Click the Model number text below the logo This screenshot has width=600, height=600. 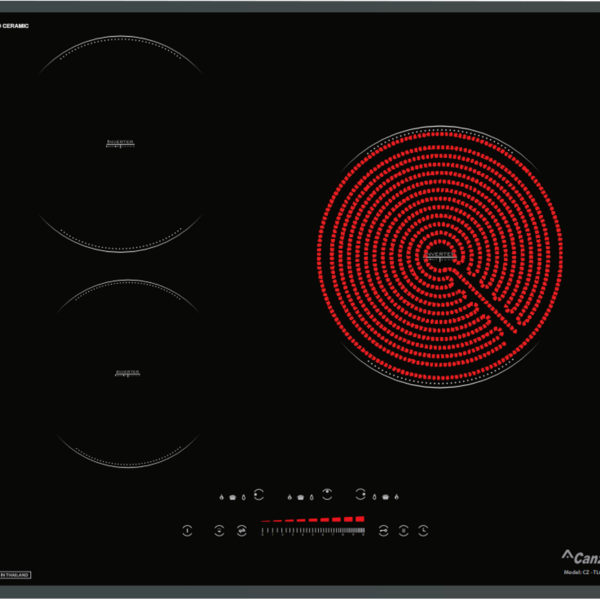(581, 573)
